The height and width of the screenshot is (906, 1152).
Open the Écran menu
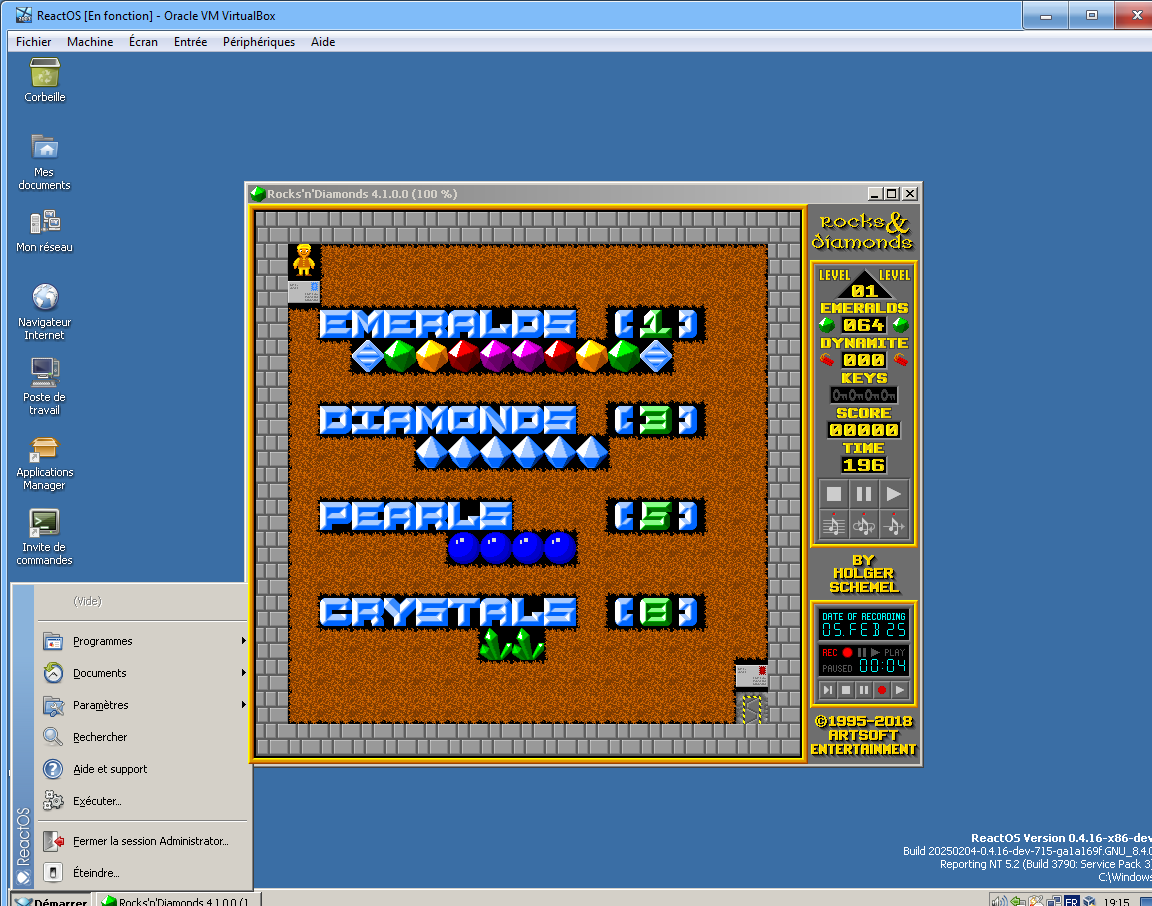[143, 42]
